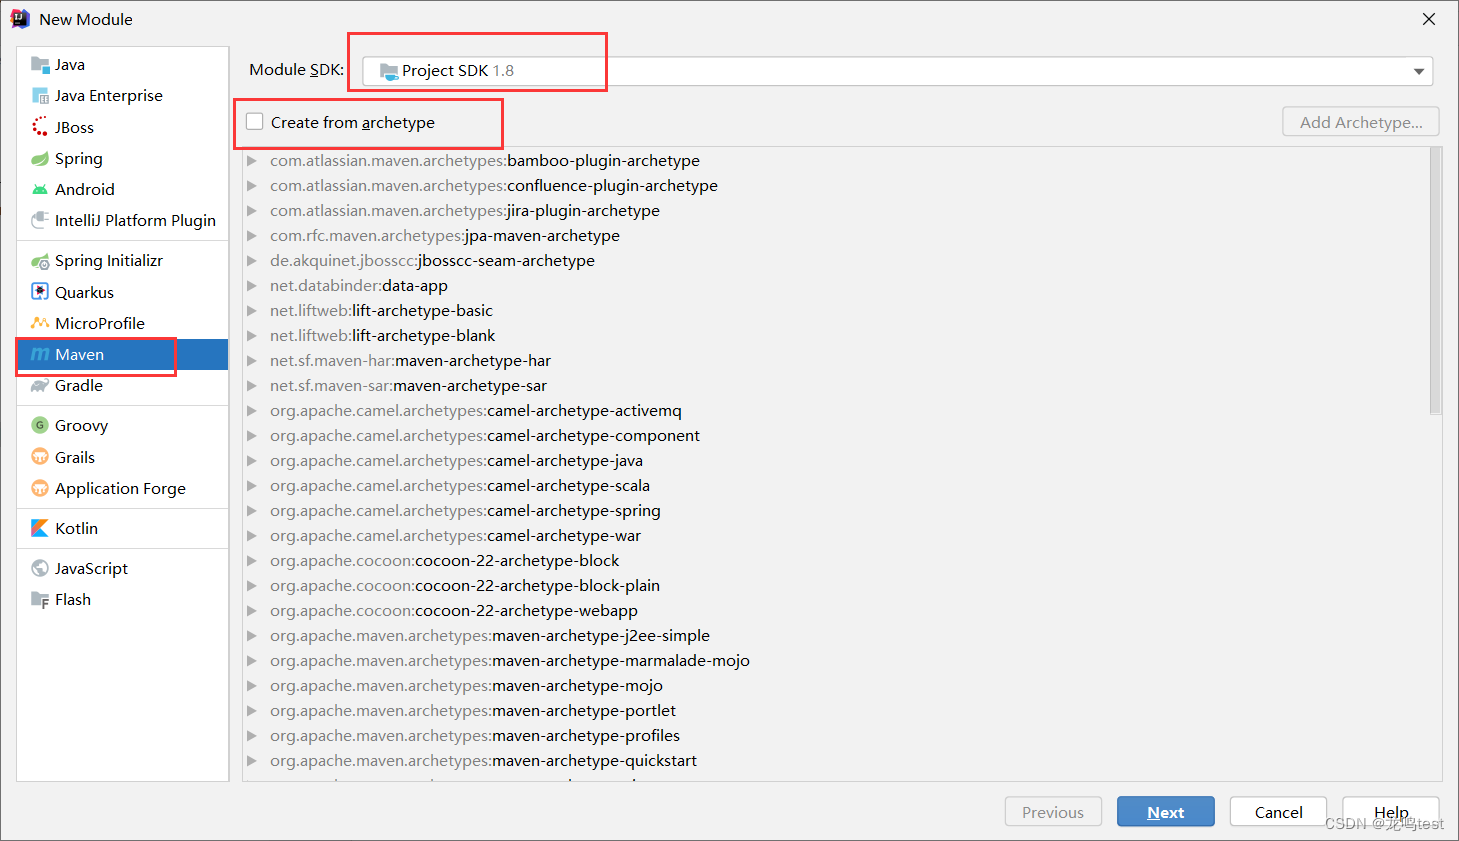Click the Groovy green icon
This screenshot has height=841, width=1459.
(x=40, y=425)
